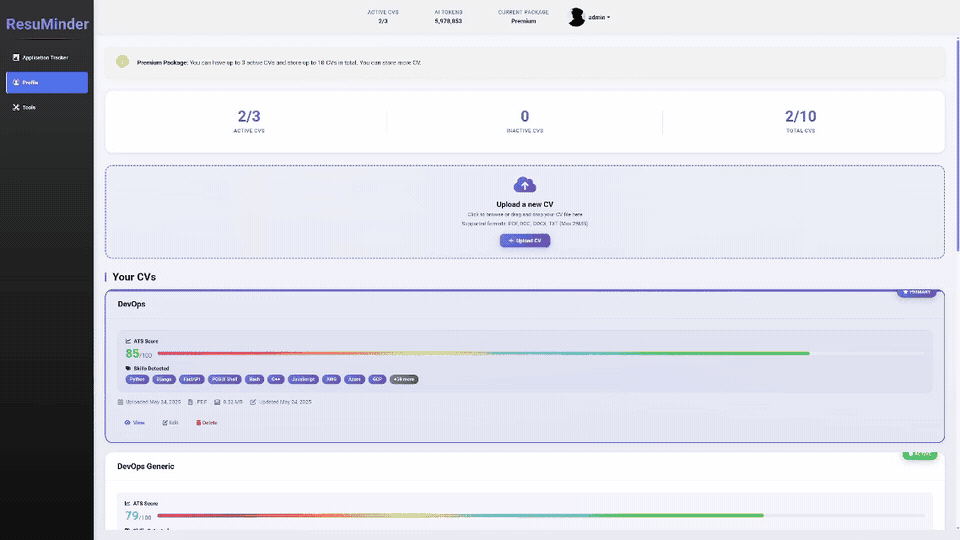Click the Uploaded date calendar icon
Viewport: 960px width, 540px height.
click(x=121, y=402)
